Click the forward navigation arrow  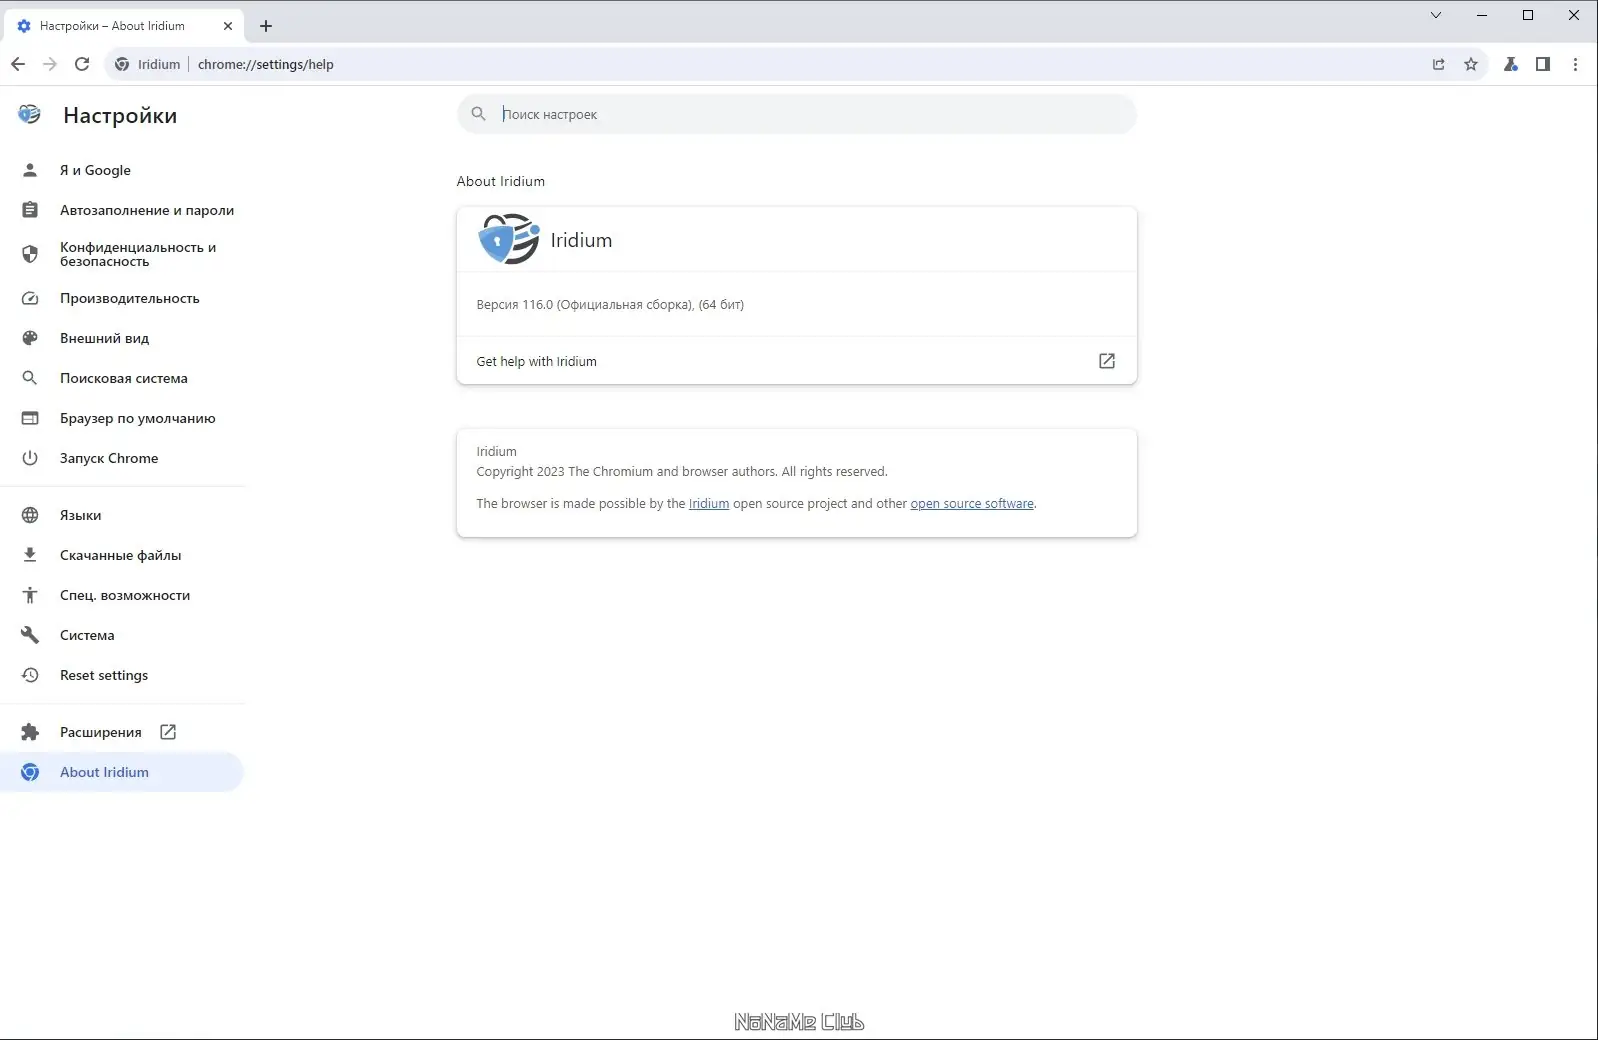coord(50,64)
